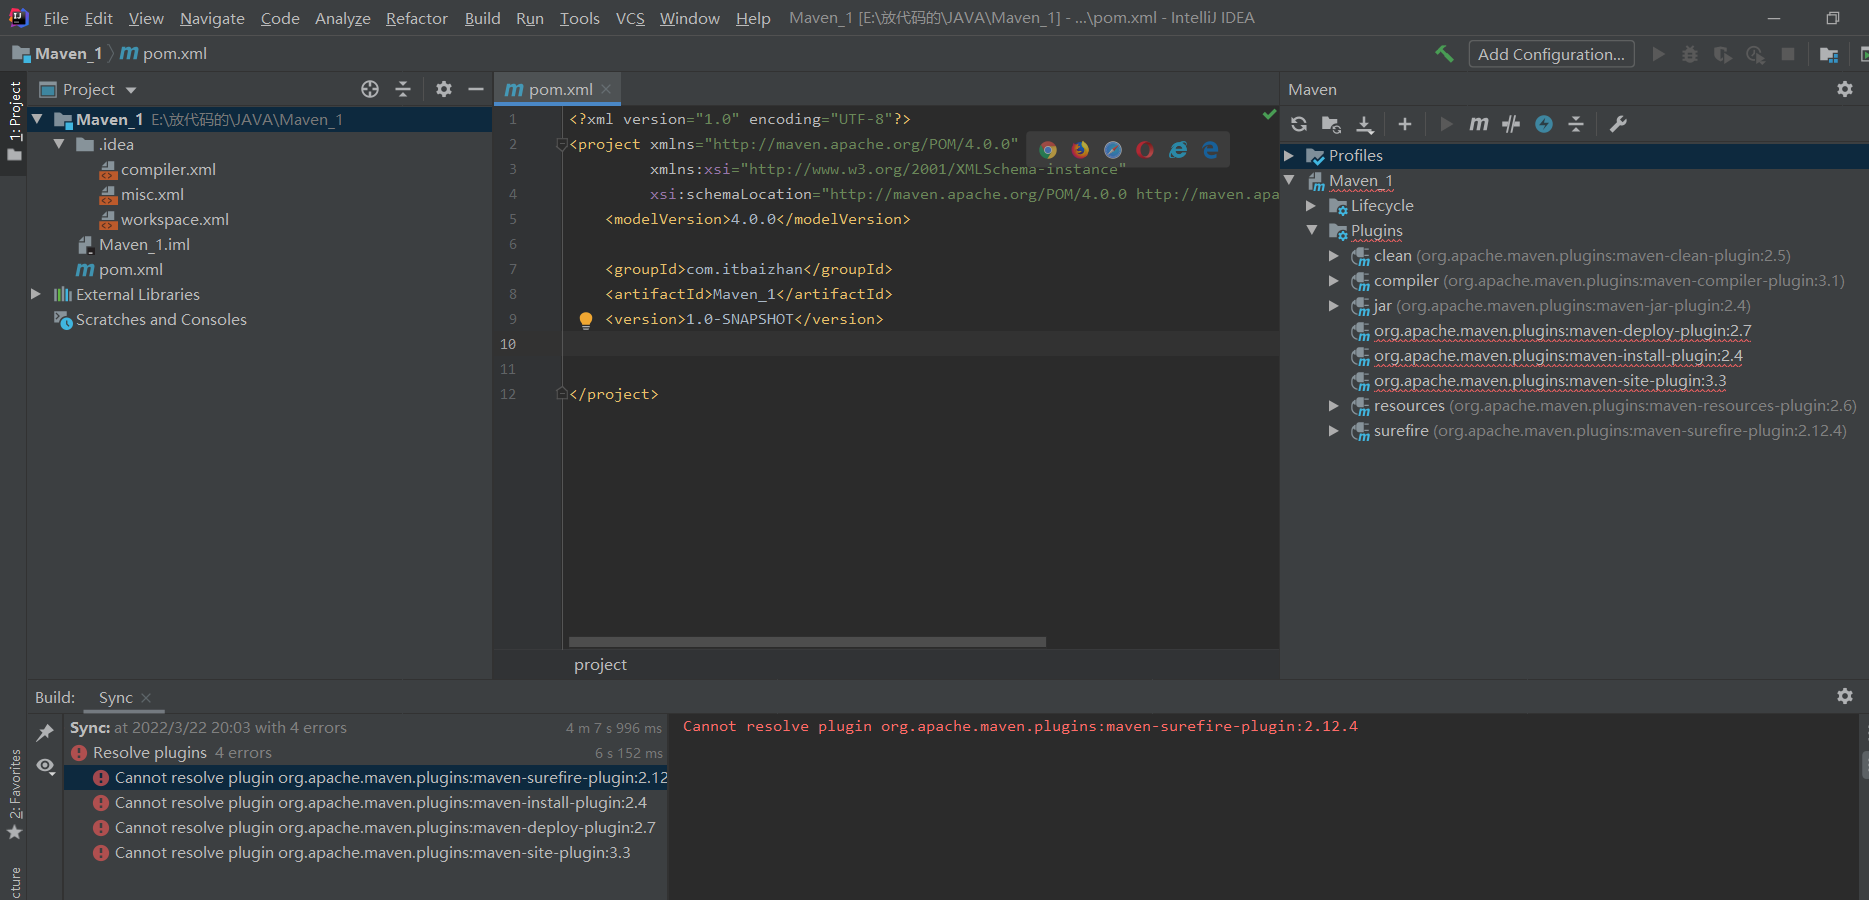Open the VCS menu

[630, 18]
